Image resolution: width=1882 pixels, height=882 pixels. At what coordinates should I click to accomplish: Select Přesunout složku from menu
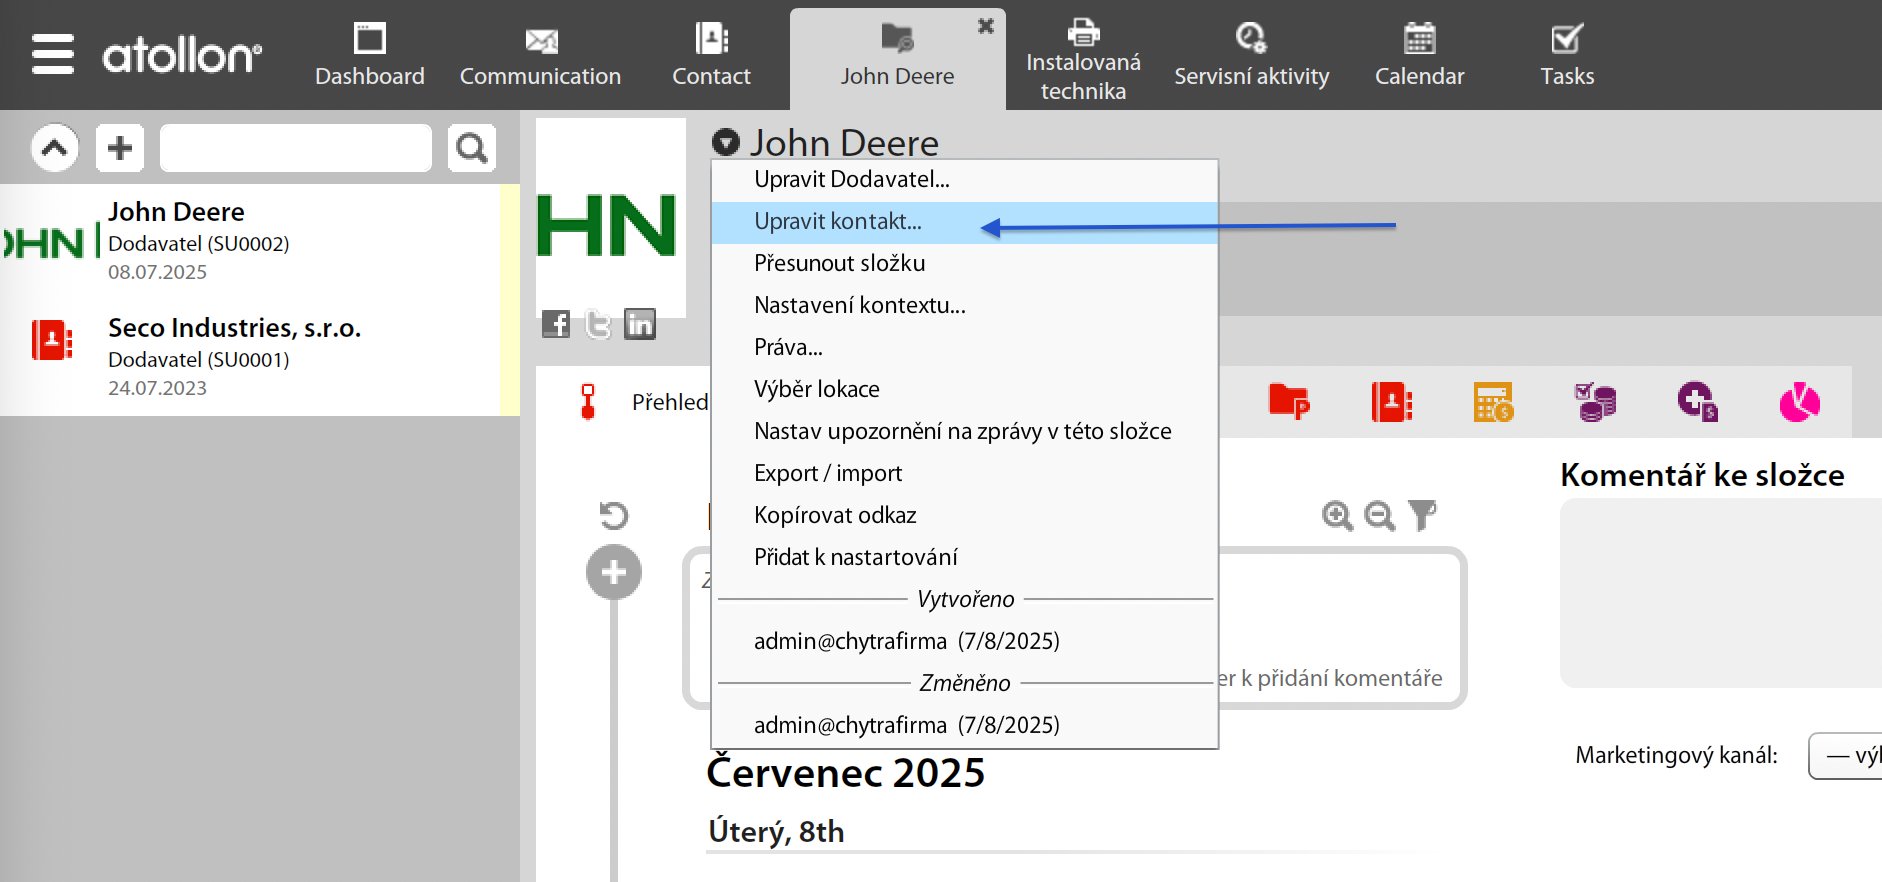pos(964,264)
